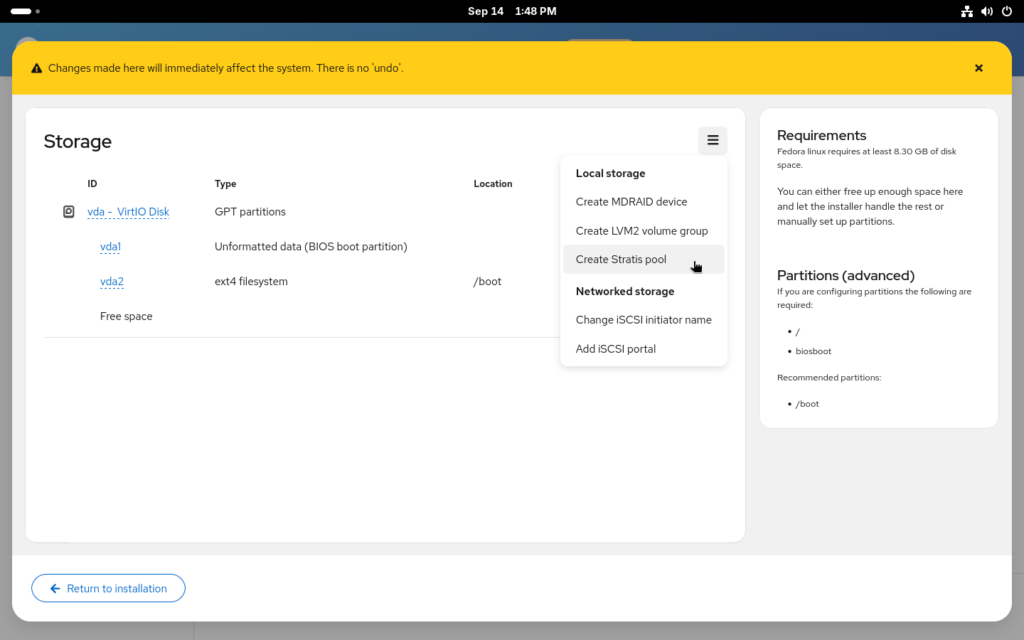The width and height of the screenshot is (1024, 640).
Task: Choose Create Stratis pool
Action: pos(643,259)
